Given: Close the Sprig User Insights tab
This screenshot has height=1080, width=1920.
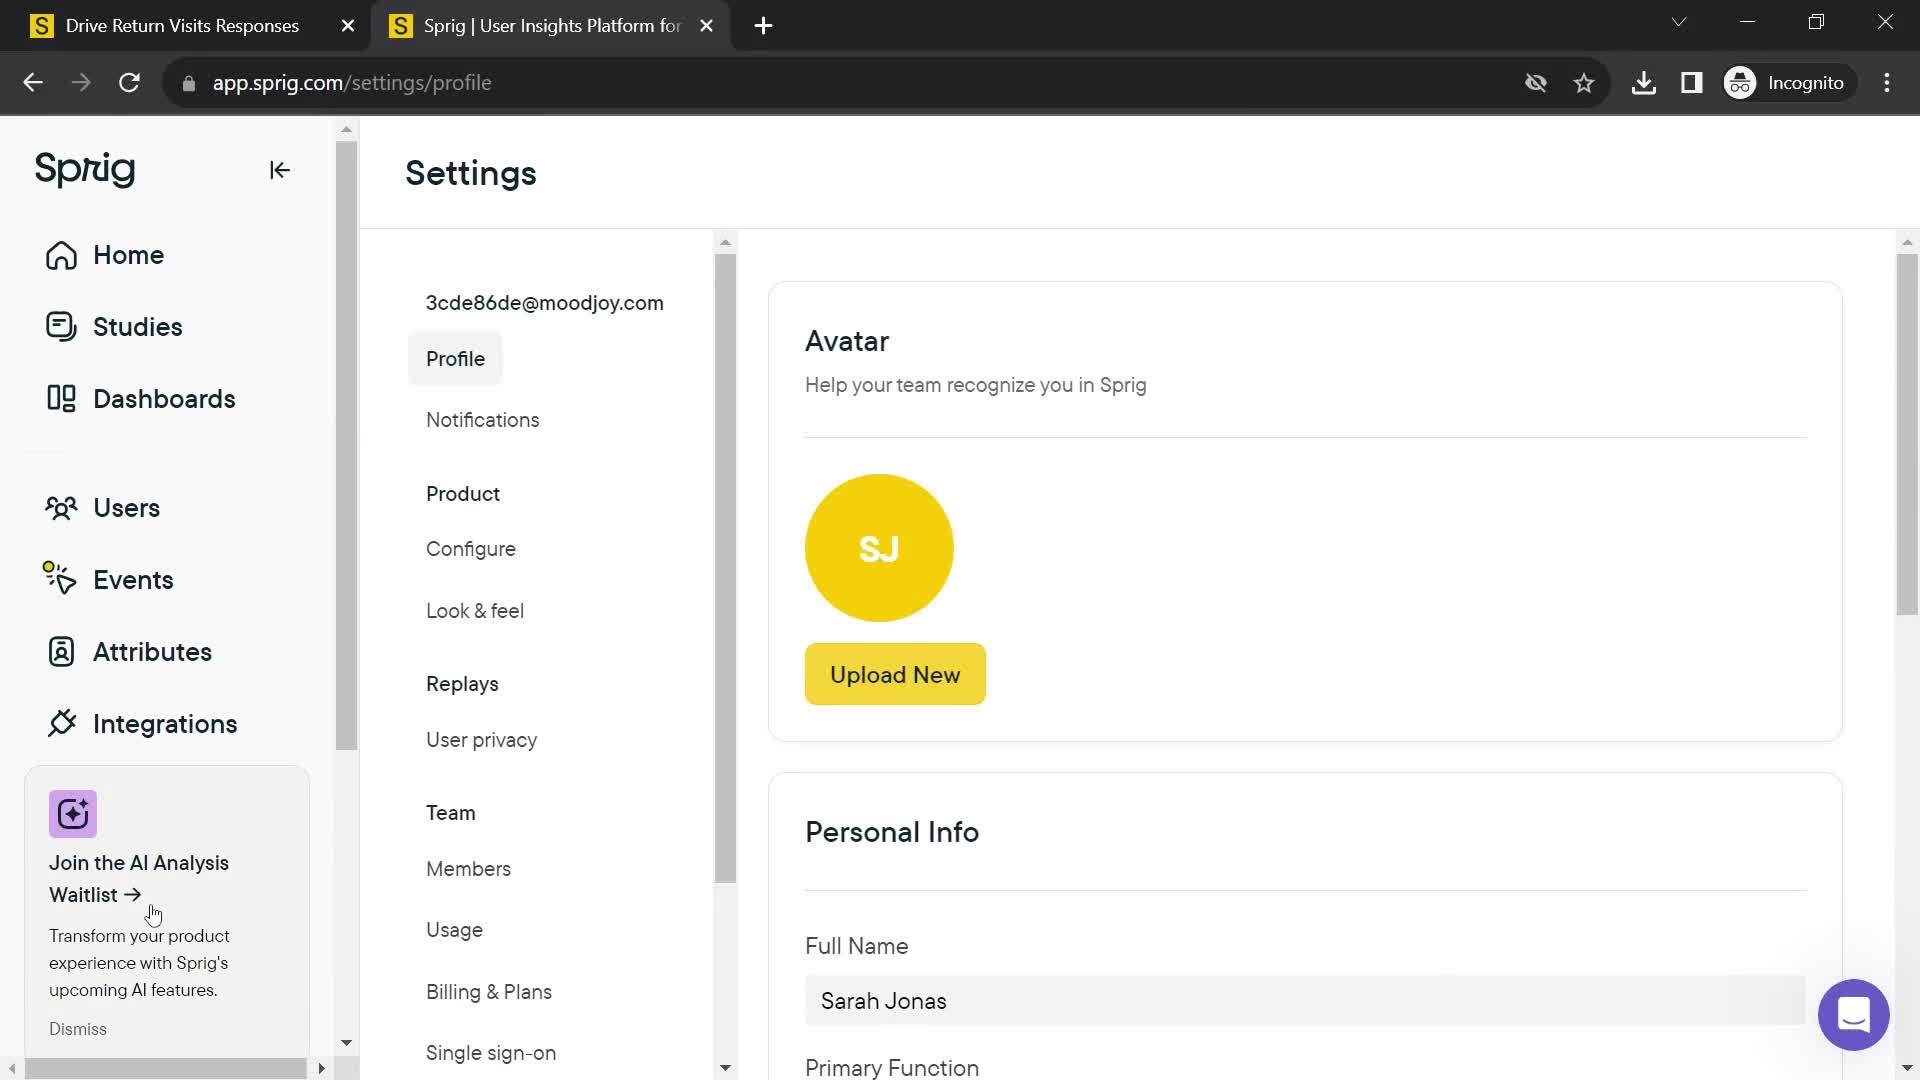Looking at the screenshot, I should point(707,26).
